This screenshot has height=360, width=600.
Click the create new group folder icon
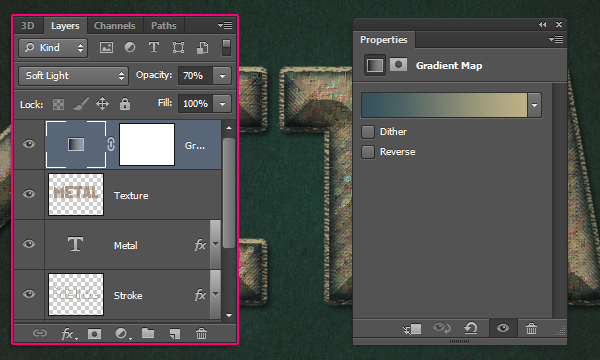148,333
